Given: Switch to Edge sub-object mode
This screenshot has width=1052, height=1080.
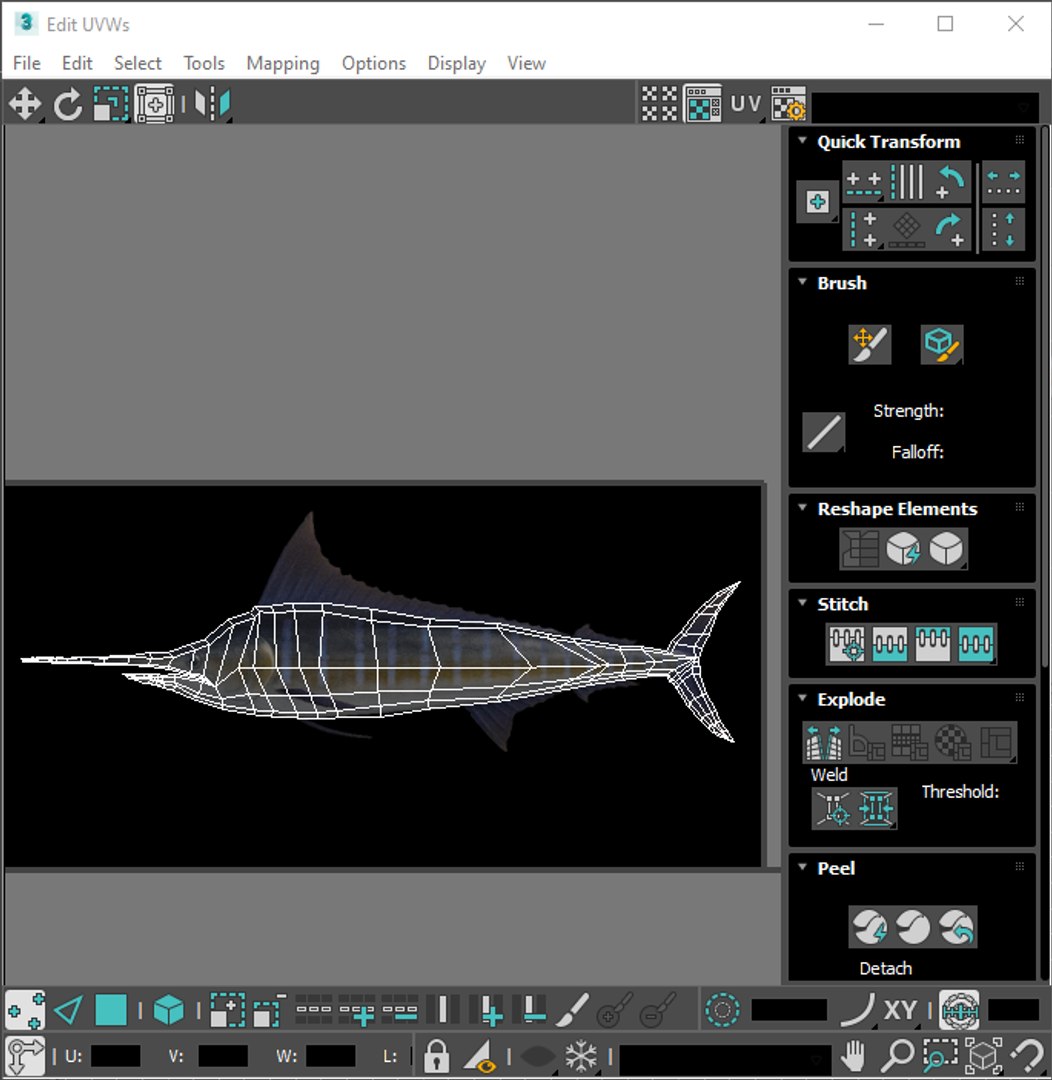Looking at the screenshot, I should [x=68, y=1010].
